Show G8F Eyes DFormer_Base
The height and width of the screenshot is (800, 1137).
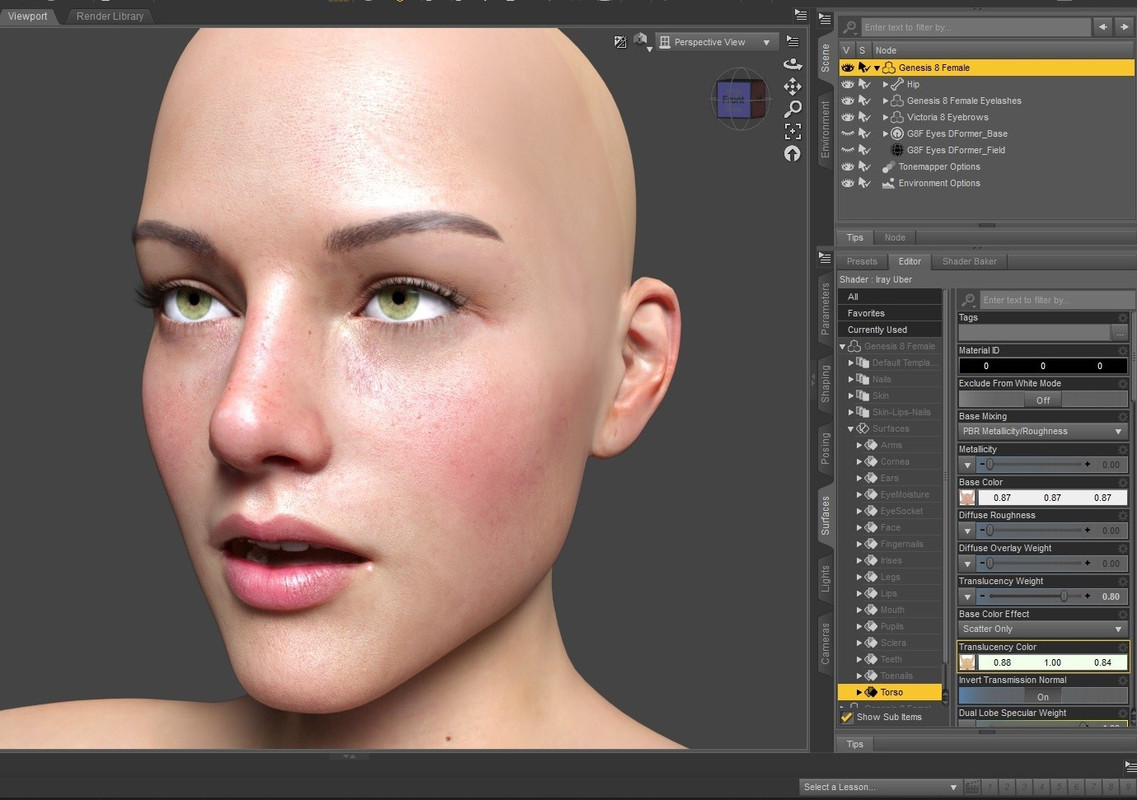click(x=847, y=133)
